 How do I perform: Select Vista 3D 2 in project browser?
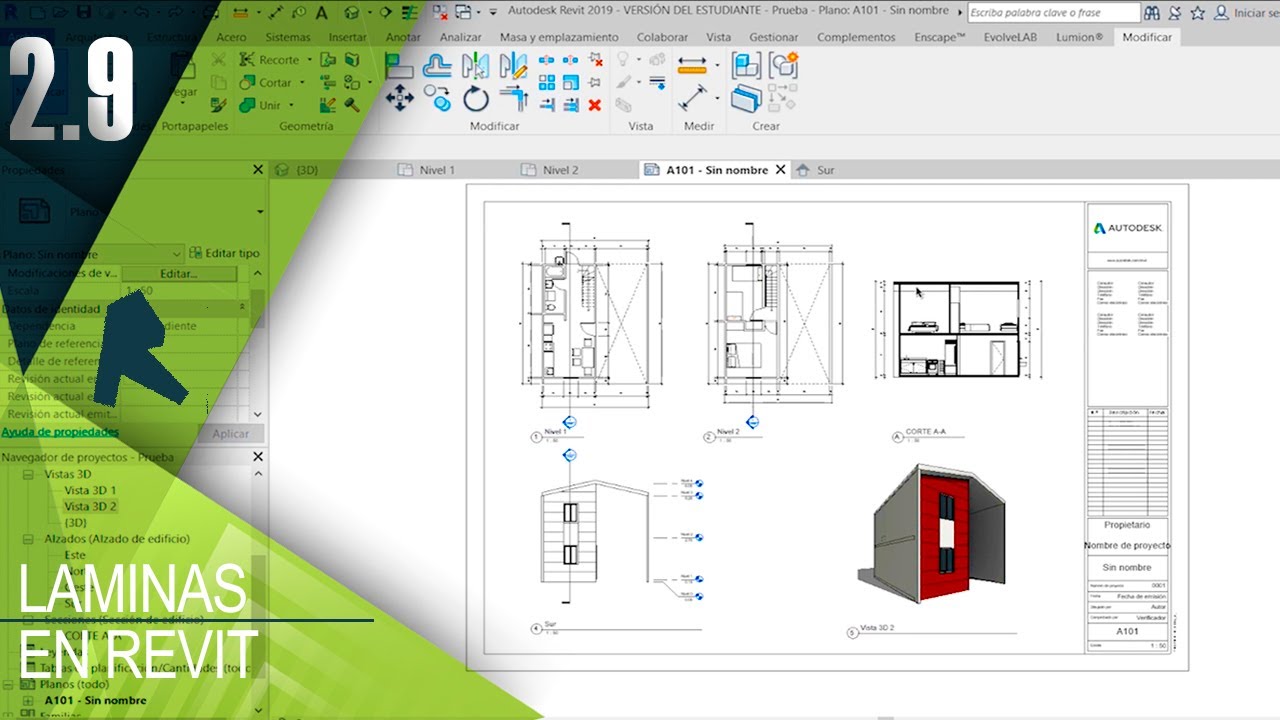pos(90,506)
